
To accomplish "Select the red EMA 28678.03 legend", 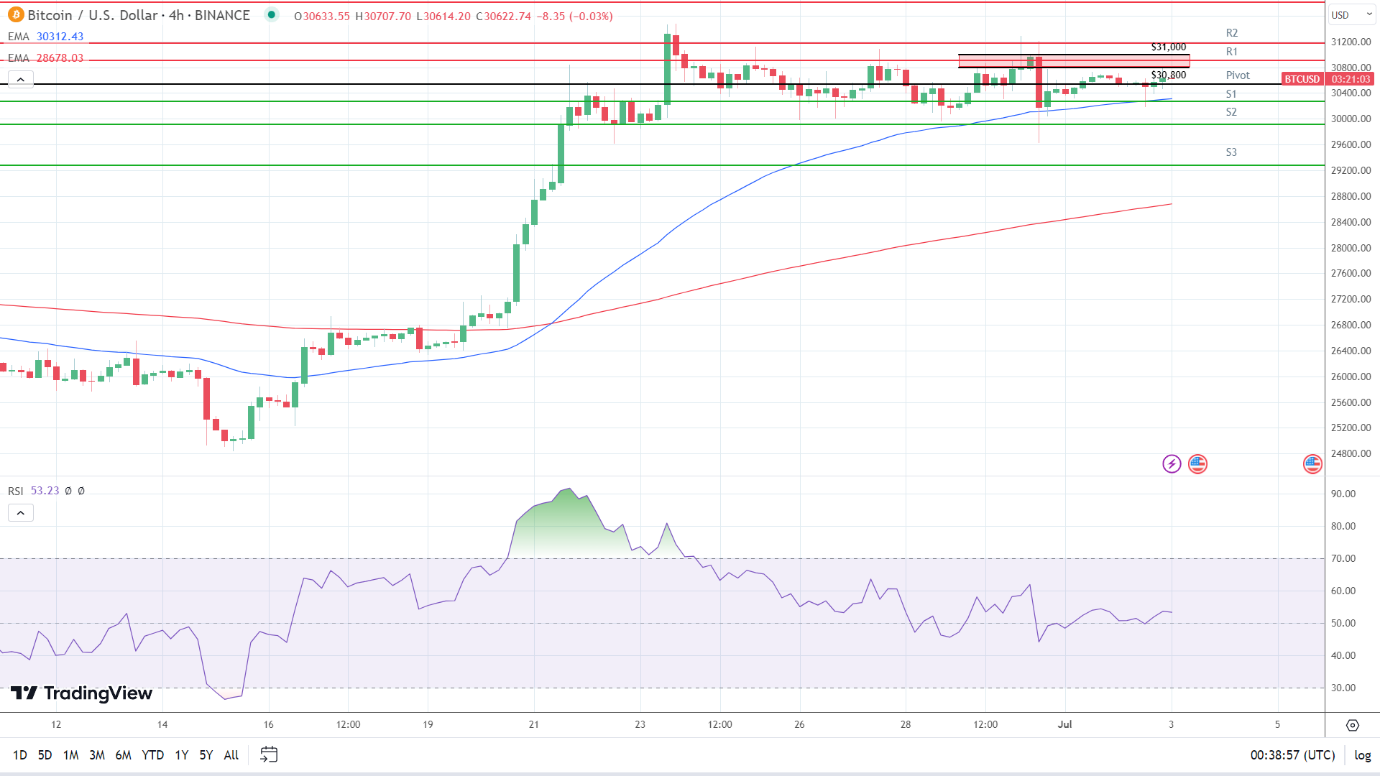I will click(46, 58).
